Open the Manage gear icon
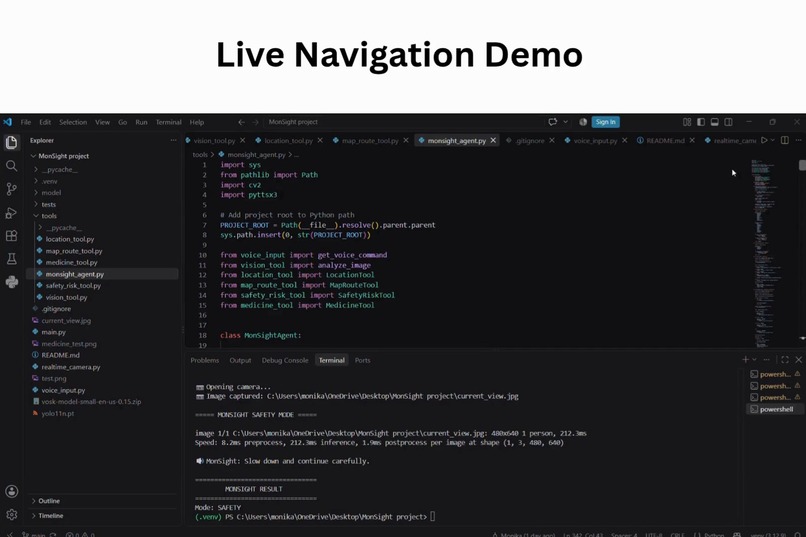This screenshot has height=537, width=806. [x=11, y=514]
